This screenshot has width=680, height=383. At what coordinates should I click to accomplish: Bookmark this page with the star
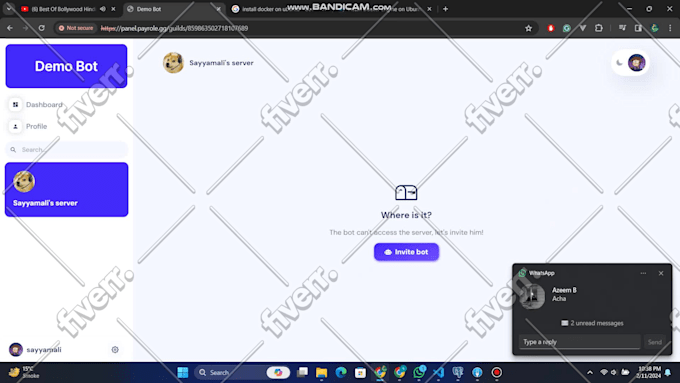point(528,28)
